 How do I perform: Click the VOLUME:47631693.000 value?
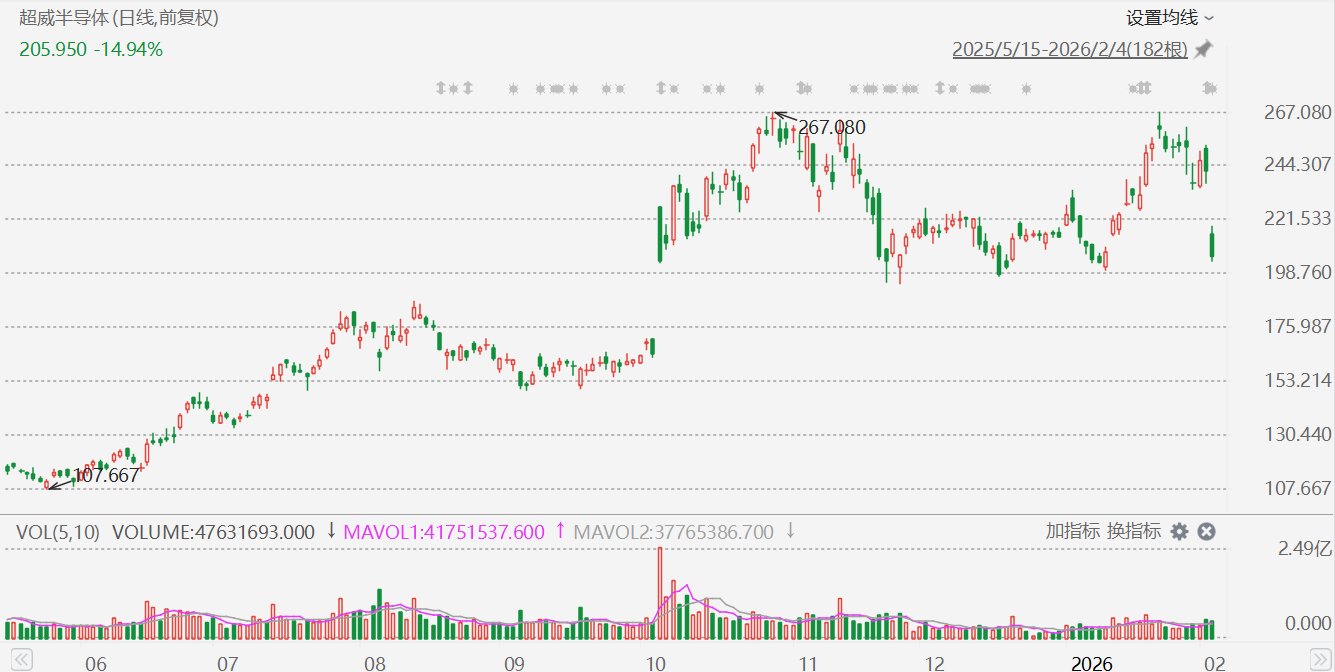(x=213, y=532)
